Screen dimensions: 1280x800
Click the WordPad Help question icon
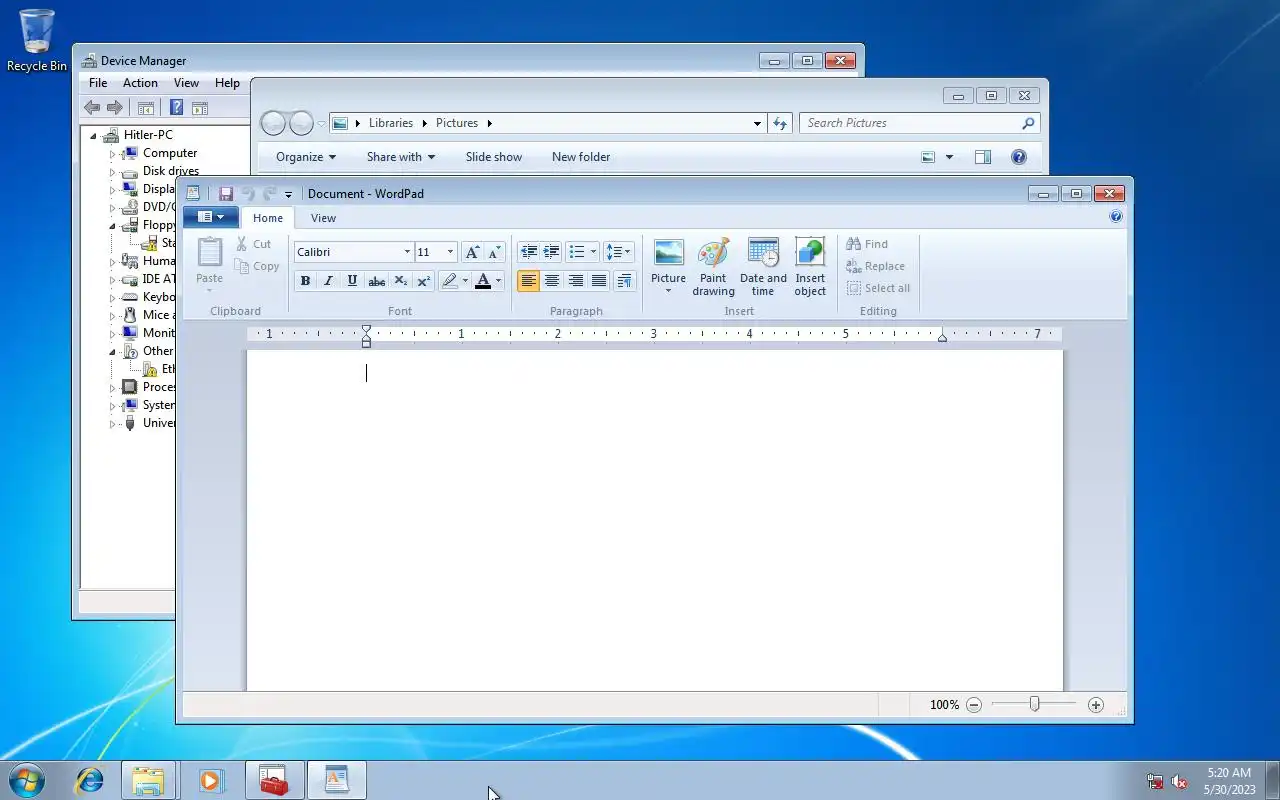pos(1116,216)
